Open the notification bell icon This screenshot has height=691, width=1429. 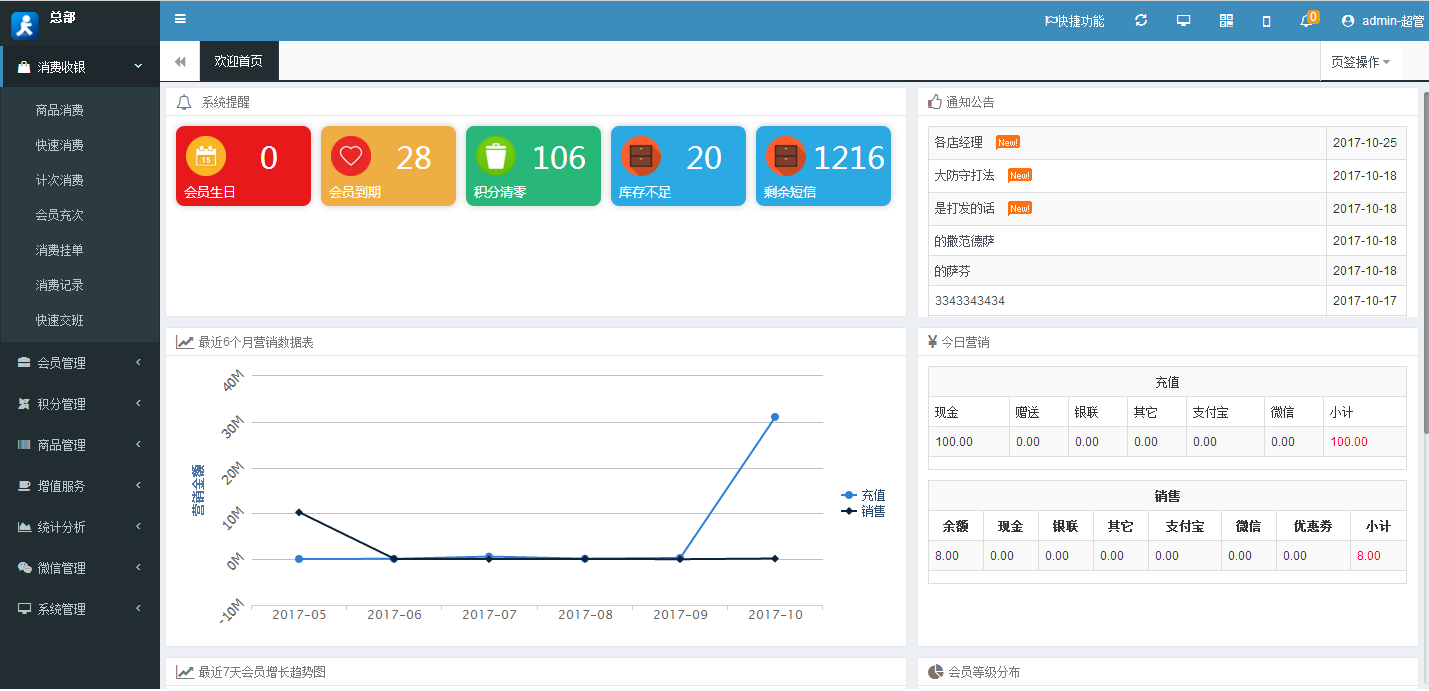coord(1306,21)
